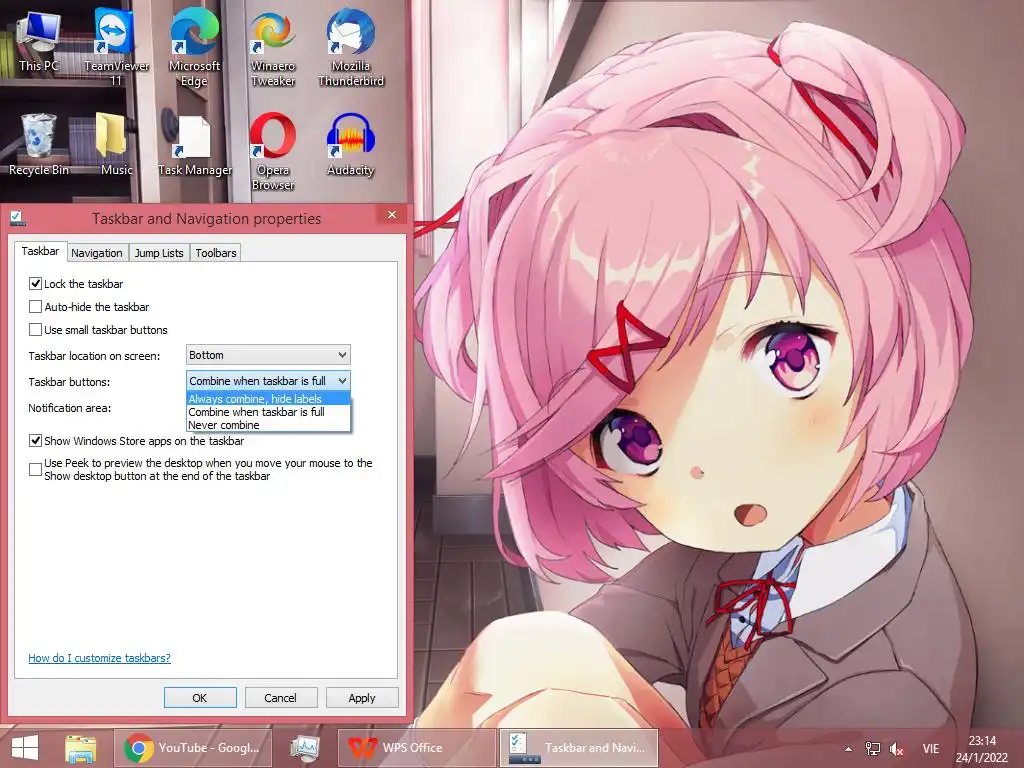The height and width of the screenshot is (768, 1024).
Task: Select the Taskbar tab
Action: click(x=40, y=251)
